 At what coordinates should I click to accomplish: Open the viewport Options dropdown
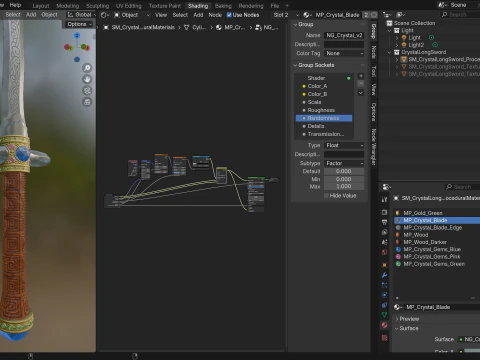coord(80,24)
